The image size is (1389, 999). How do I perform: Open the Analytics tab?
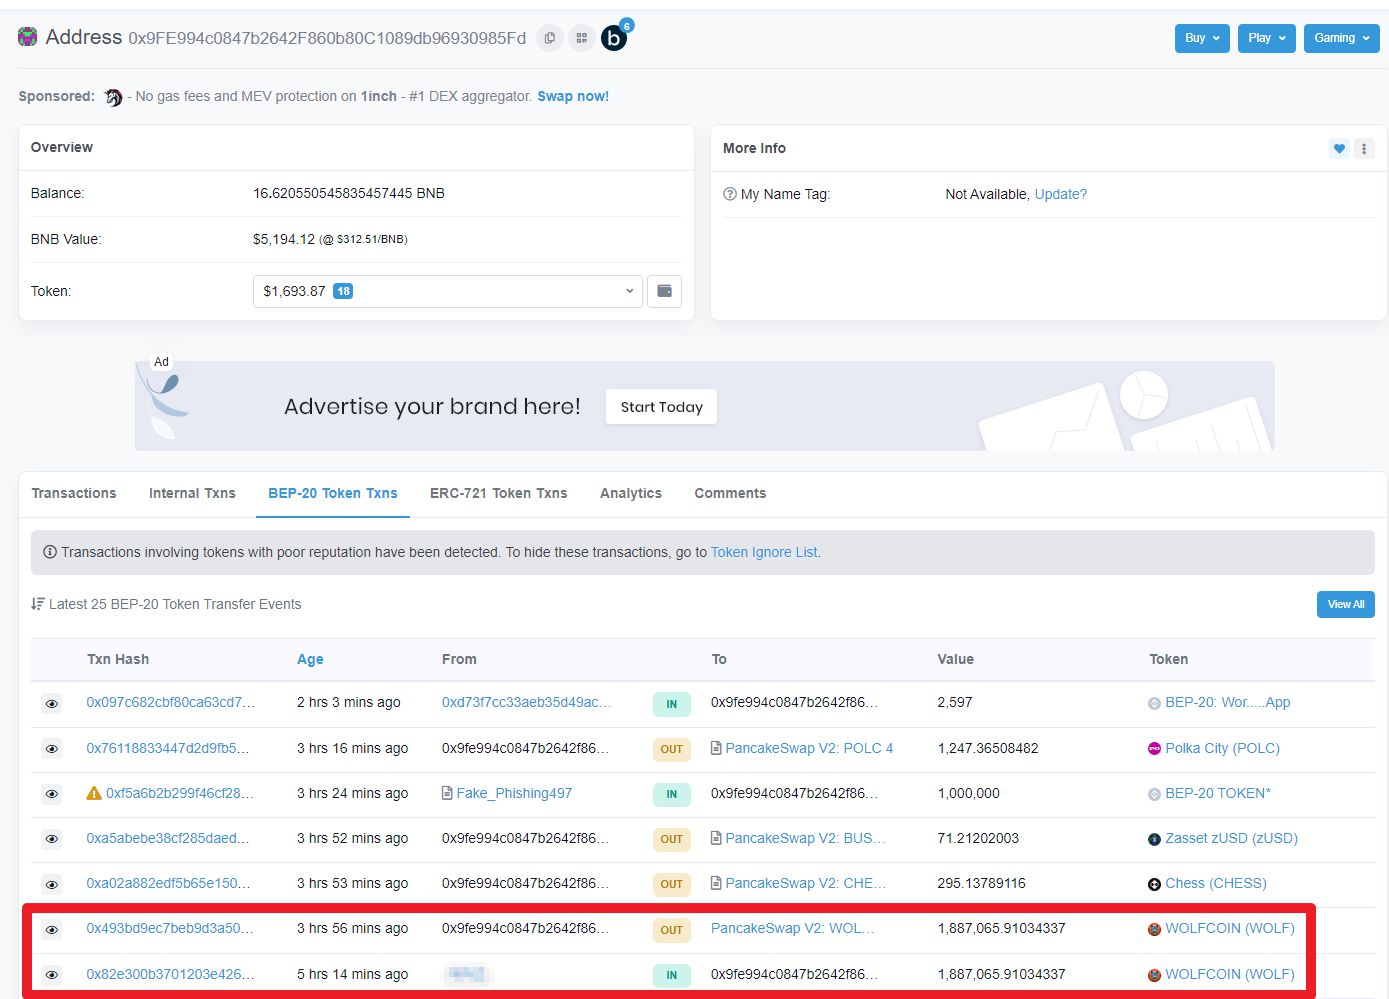tap(631, 493)
